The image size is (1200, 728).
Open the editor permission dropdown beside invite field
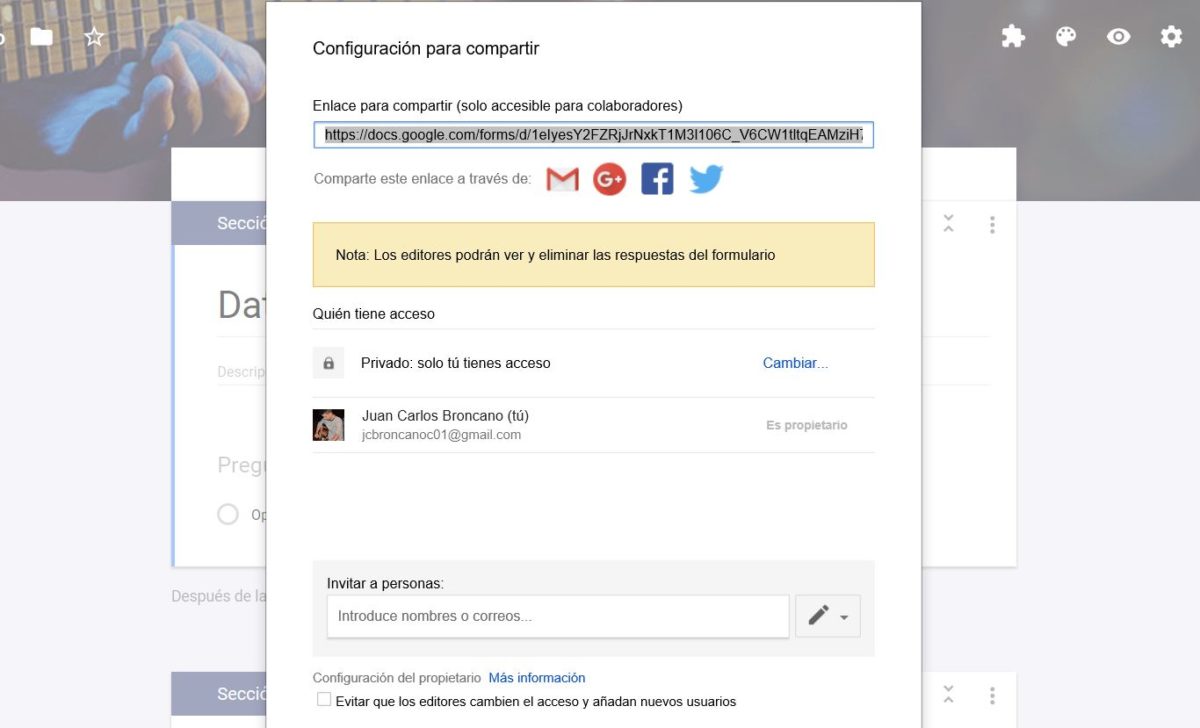tap(828, 616)
